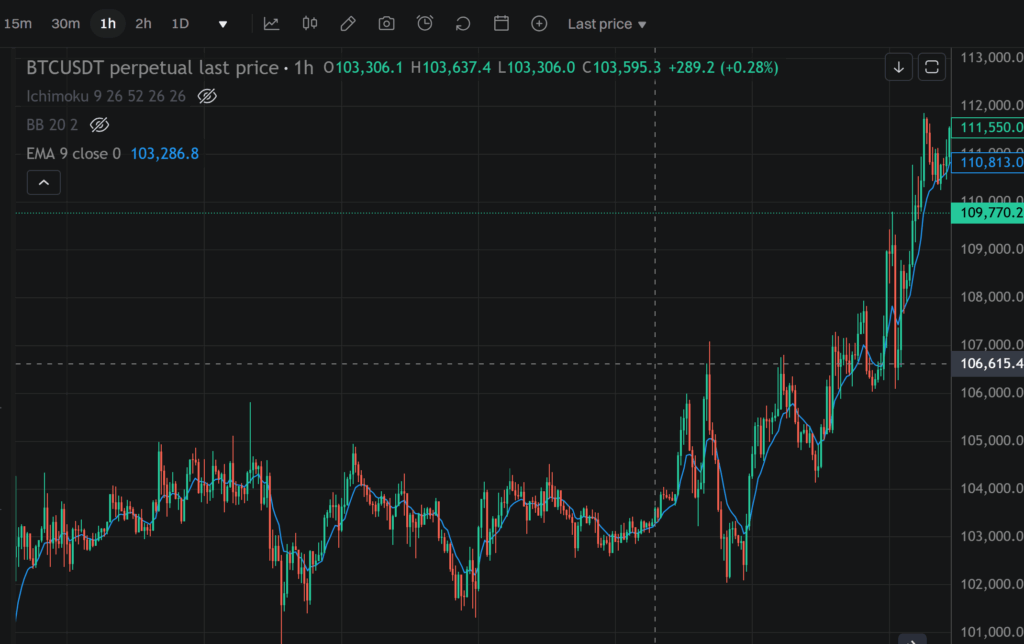Click the candlestick chart type icon
This screenshot has width=1024, height=644.
(310, 23)
